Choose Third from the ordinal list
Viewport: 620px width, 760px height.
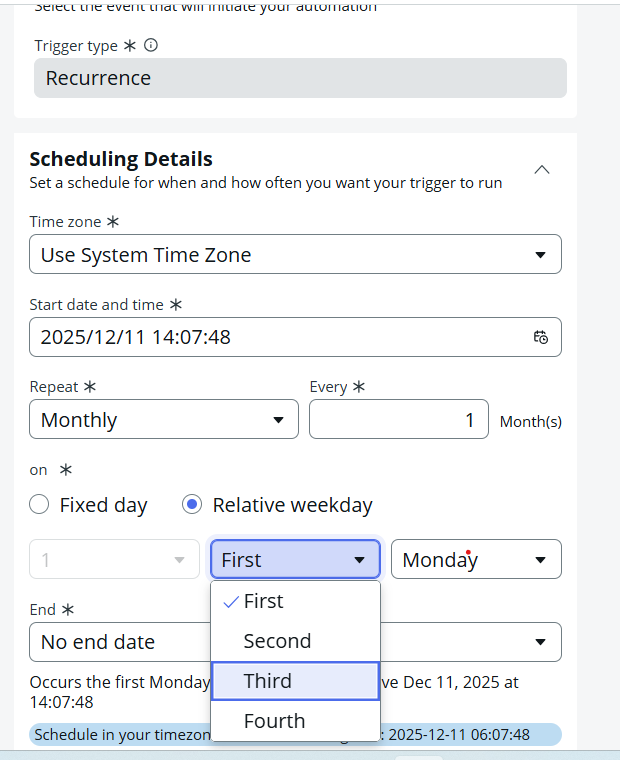tap(295, 681)
